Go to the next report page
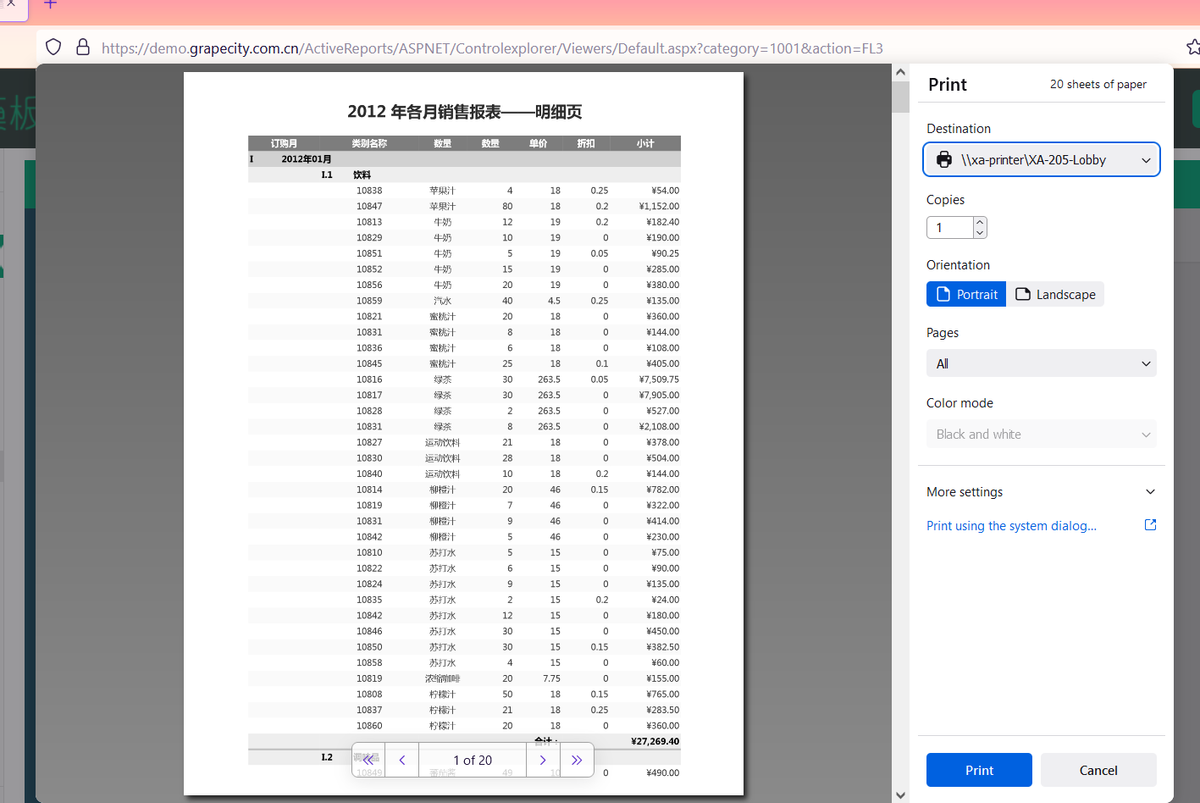This screenshot has height=803, width=1200. click(x=543, y=760)
